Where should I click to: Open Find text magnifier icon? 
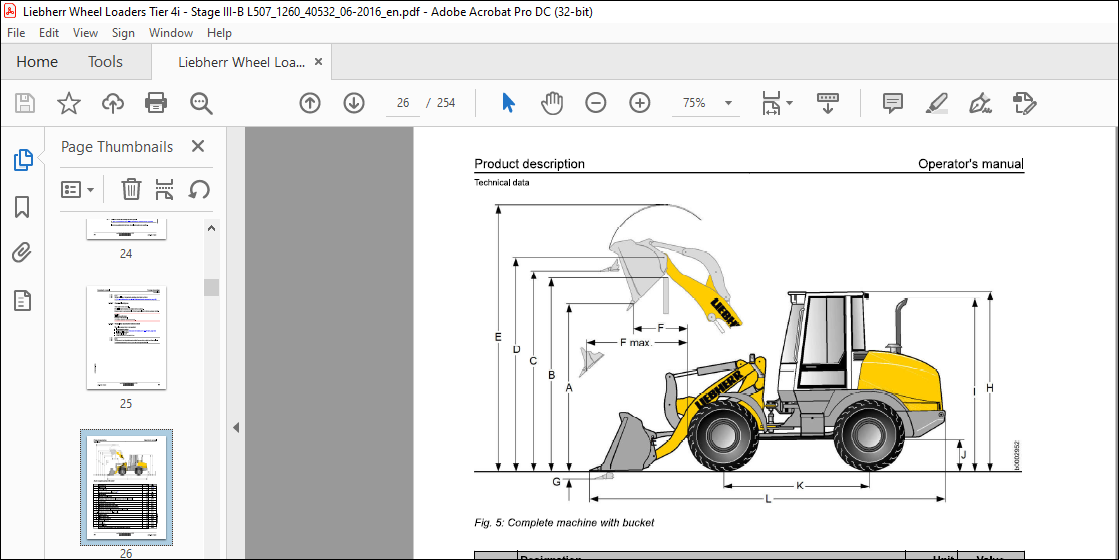(x=201, y=103)
